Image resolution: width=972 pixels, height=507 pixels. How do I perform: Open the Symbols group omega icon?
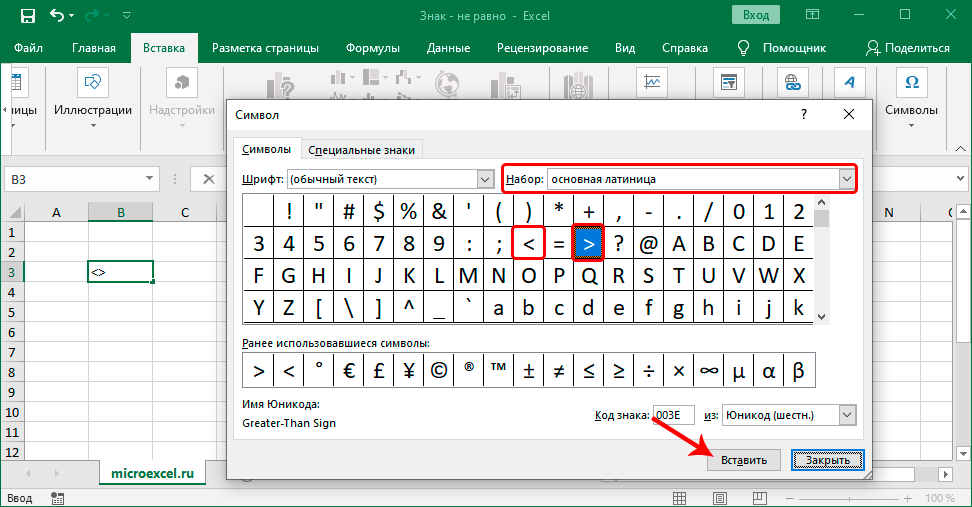(x=911, y=82)
